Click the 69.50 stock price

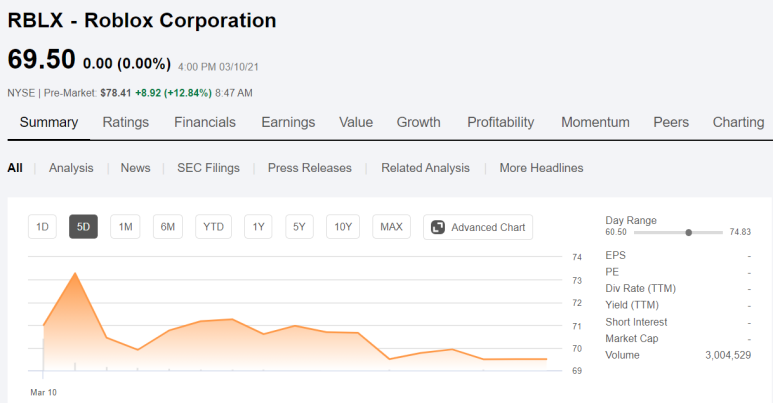[x=41, y=59]
